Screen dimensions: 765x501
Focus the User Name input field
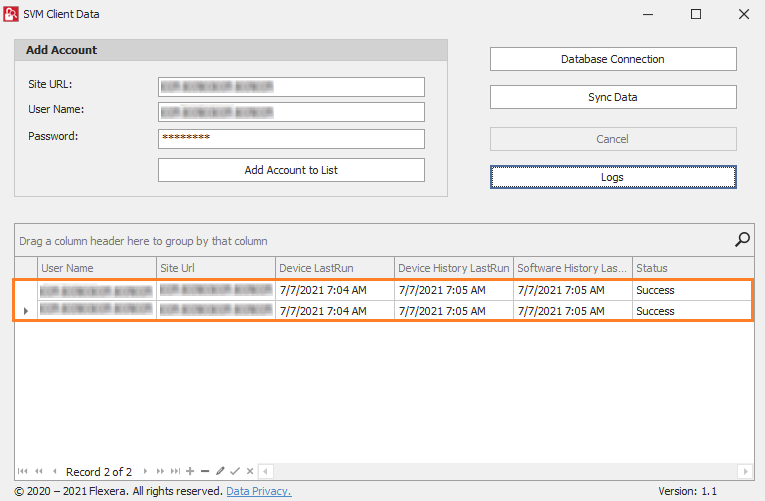point(291,112)
